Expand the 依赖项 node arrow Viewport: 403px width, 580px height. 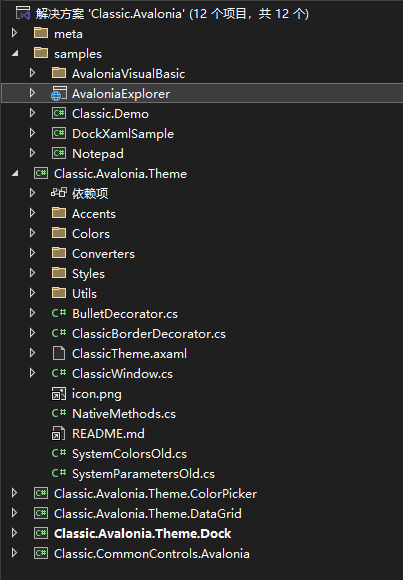pyautogui.click(x=33, y=193)
